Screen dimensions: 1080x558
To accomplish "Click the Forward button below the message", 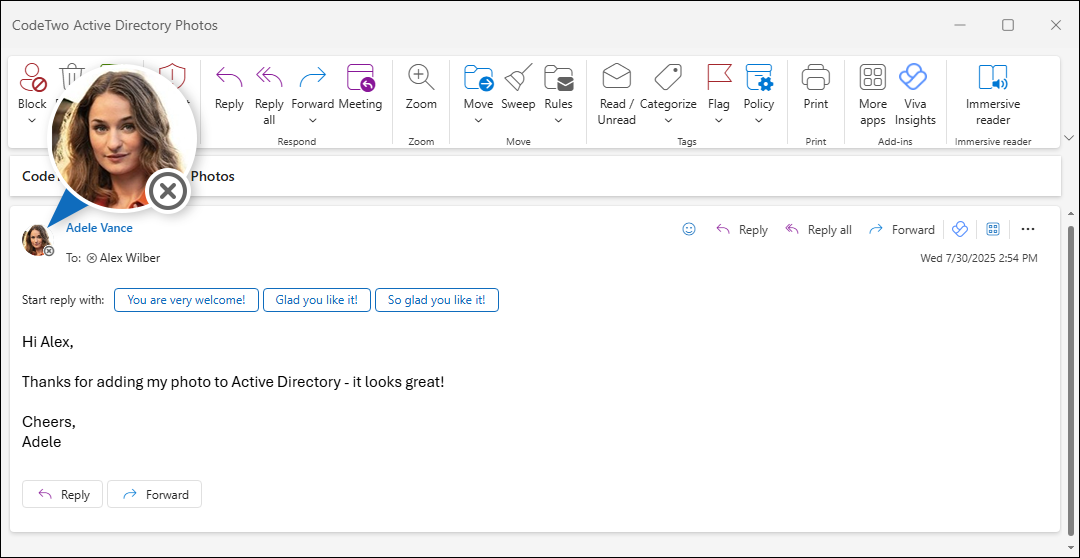I will (154, 494).
